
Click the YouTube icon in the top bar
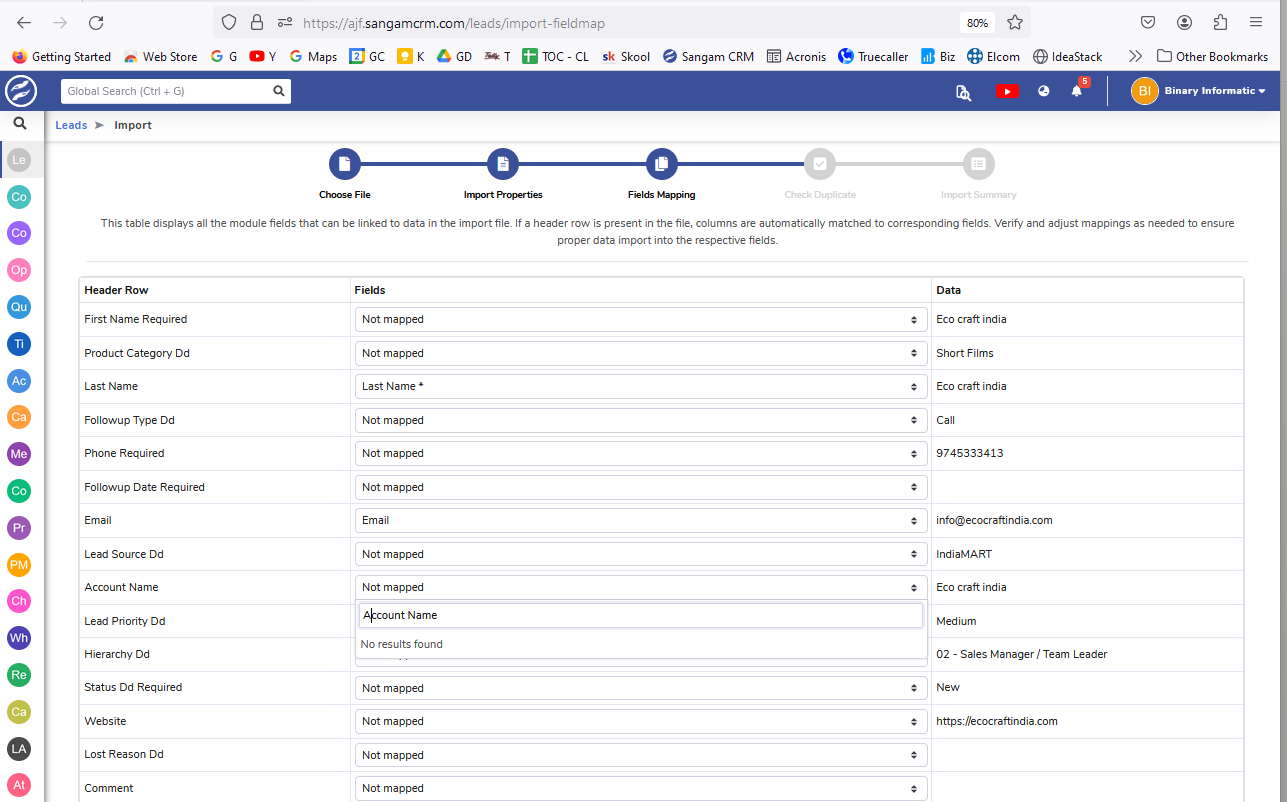click(1007, 91)
